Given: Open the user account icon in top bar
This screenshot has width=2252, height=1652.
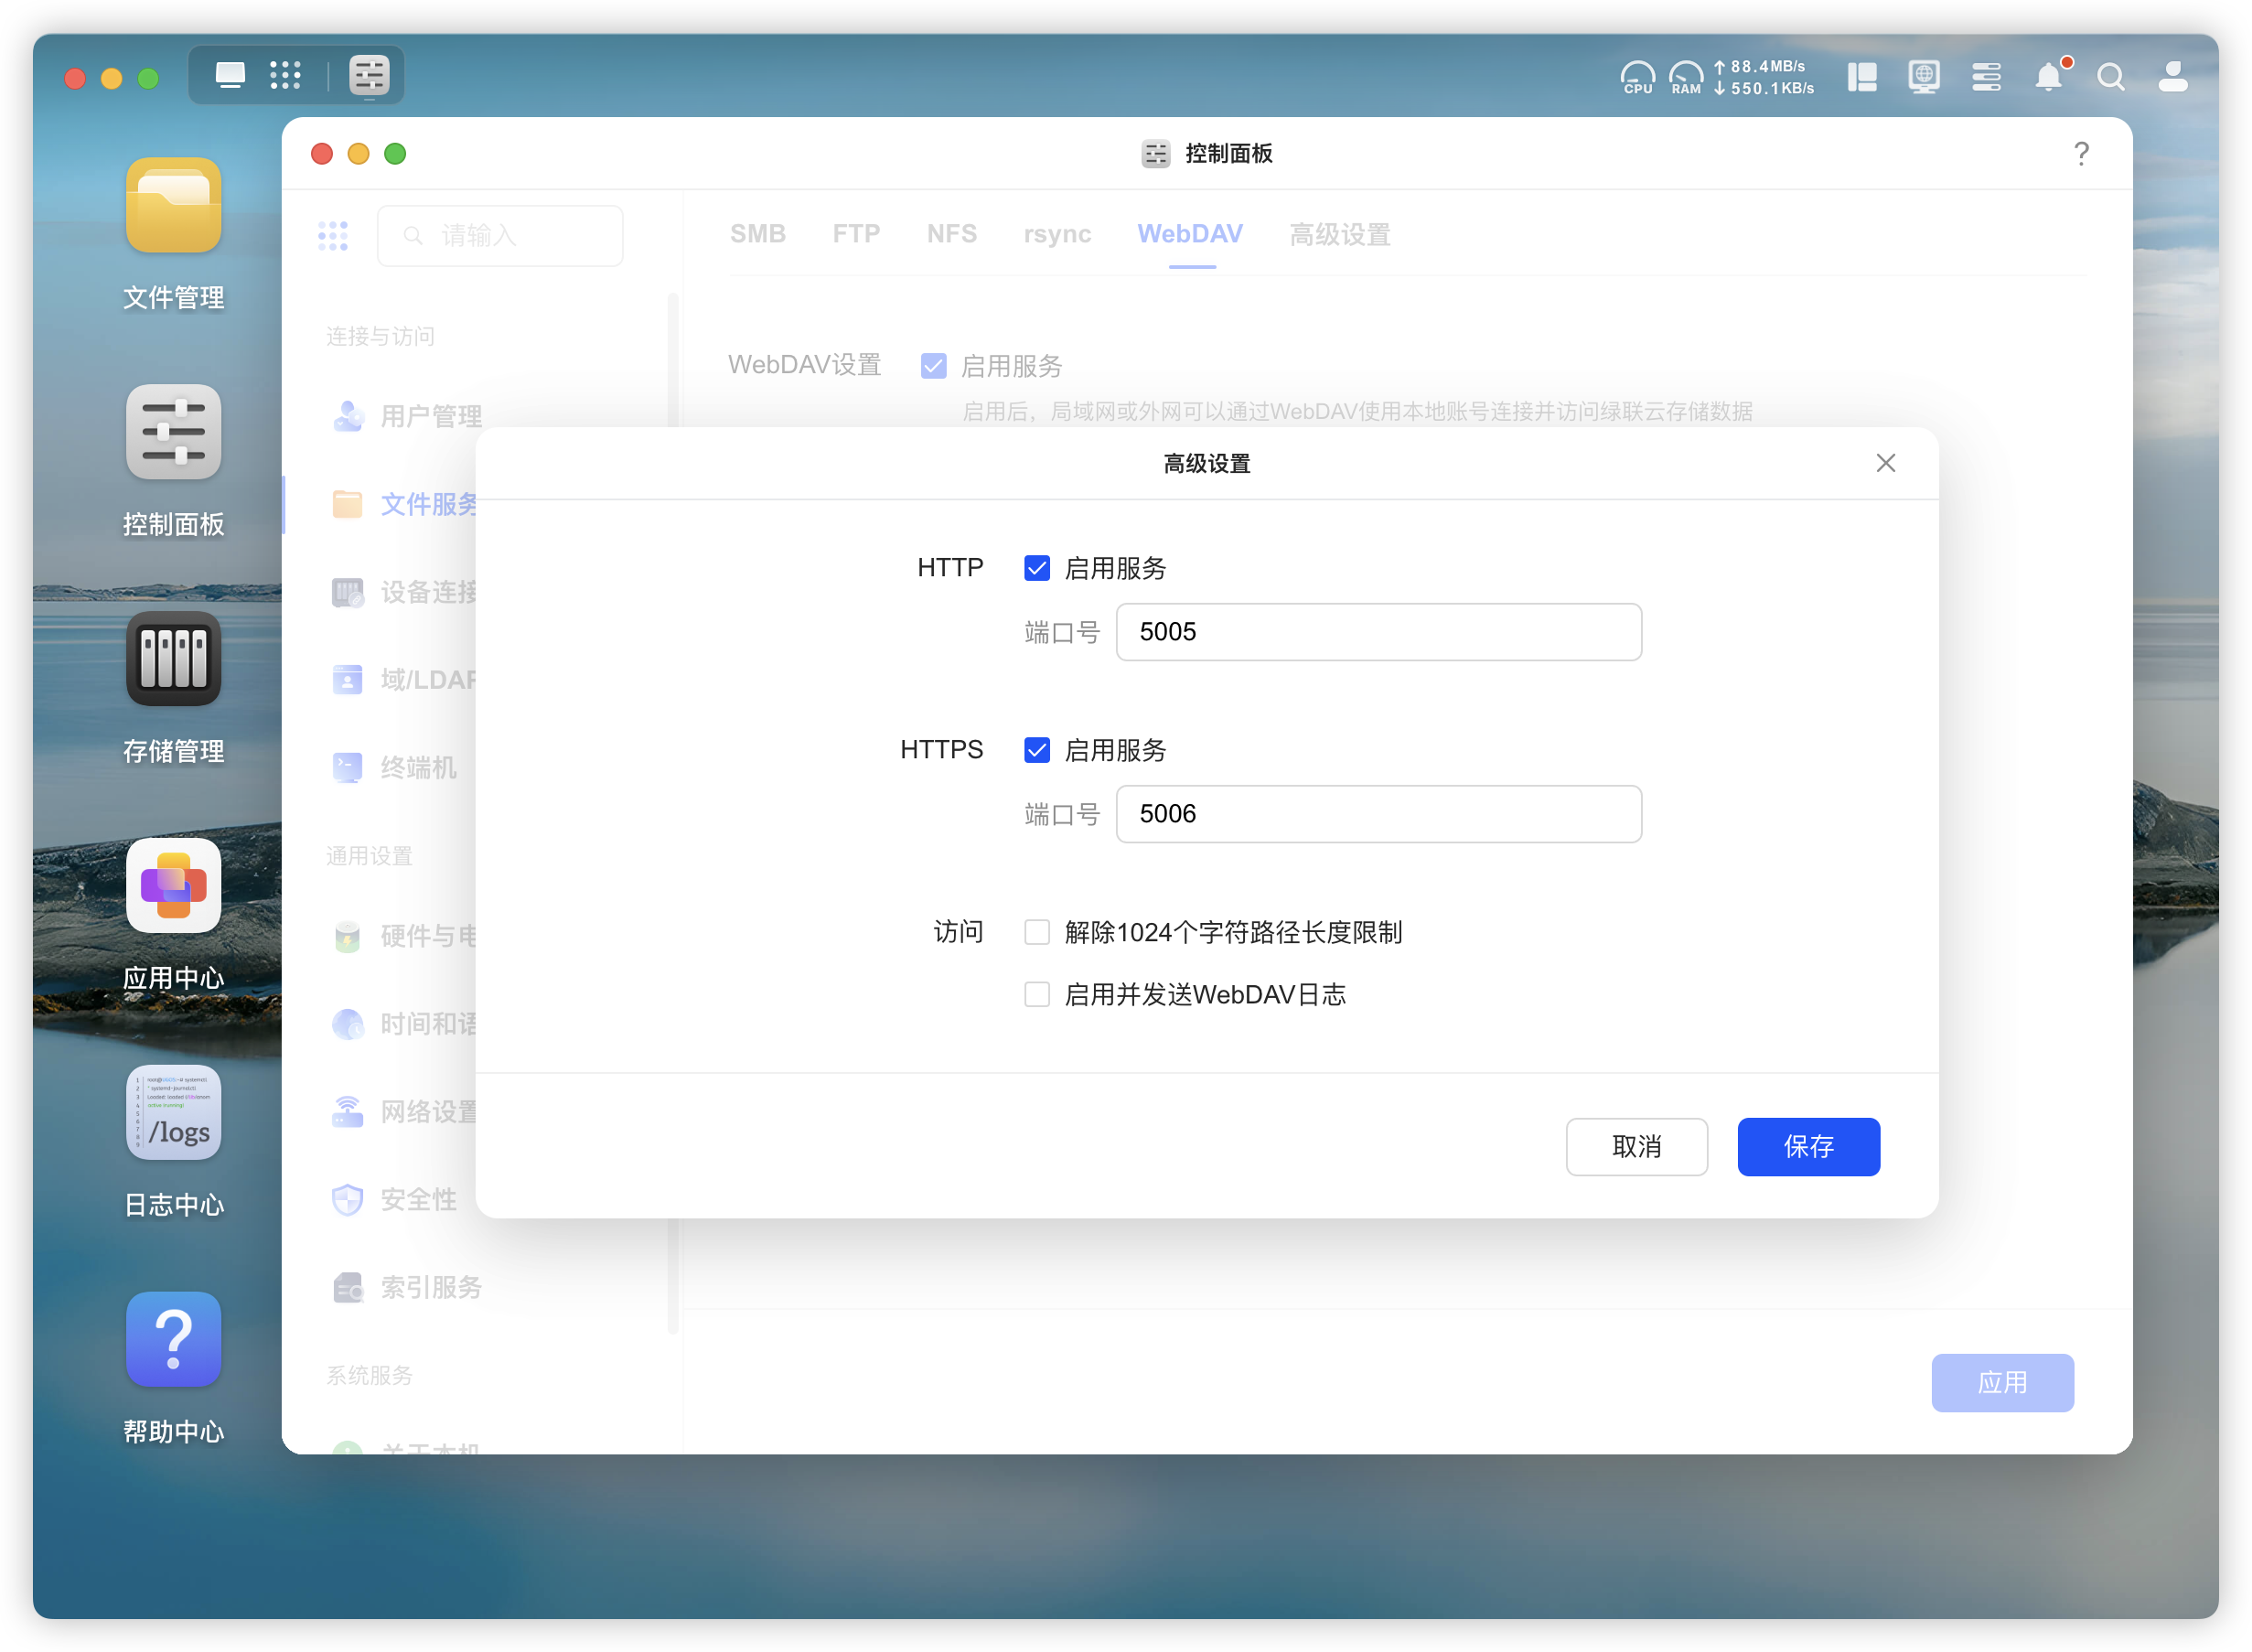Looking at the screenshot, I should [x=2172, y=77].
